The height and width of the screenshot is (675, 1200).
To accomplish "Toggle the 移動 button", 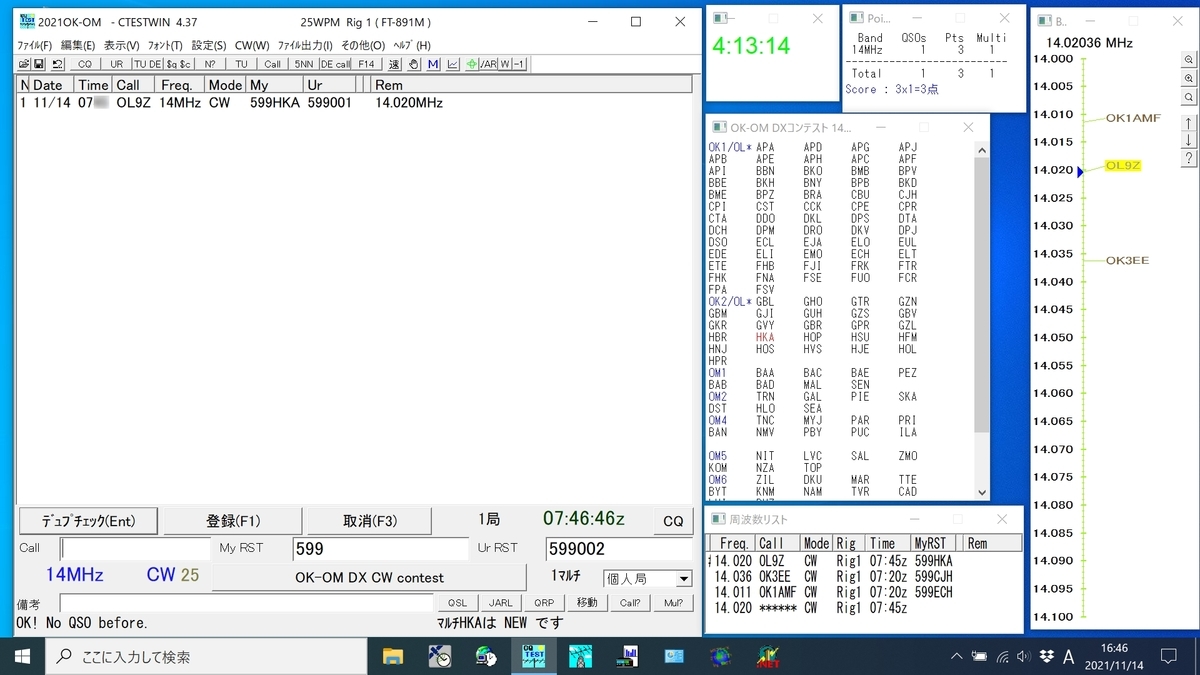I will [x=587, y=603].
